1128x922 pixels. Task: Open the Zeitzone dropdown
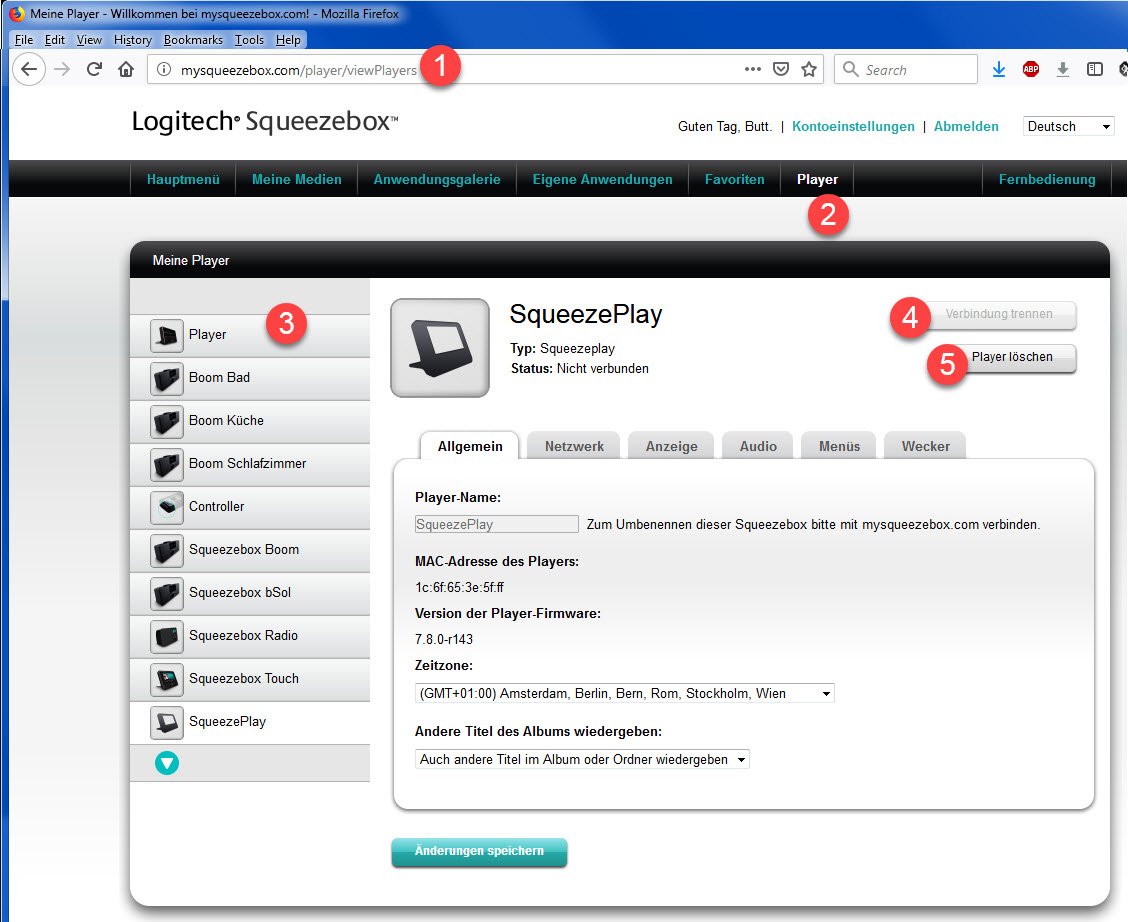tap(624, 693)
